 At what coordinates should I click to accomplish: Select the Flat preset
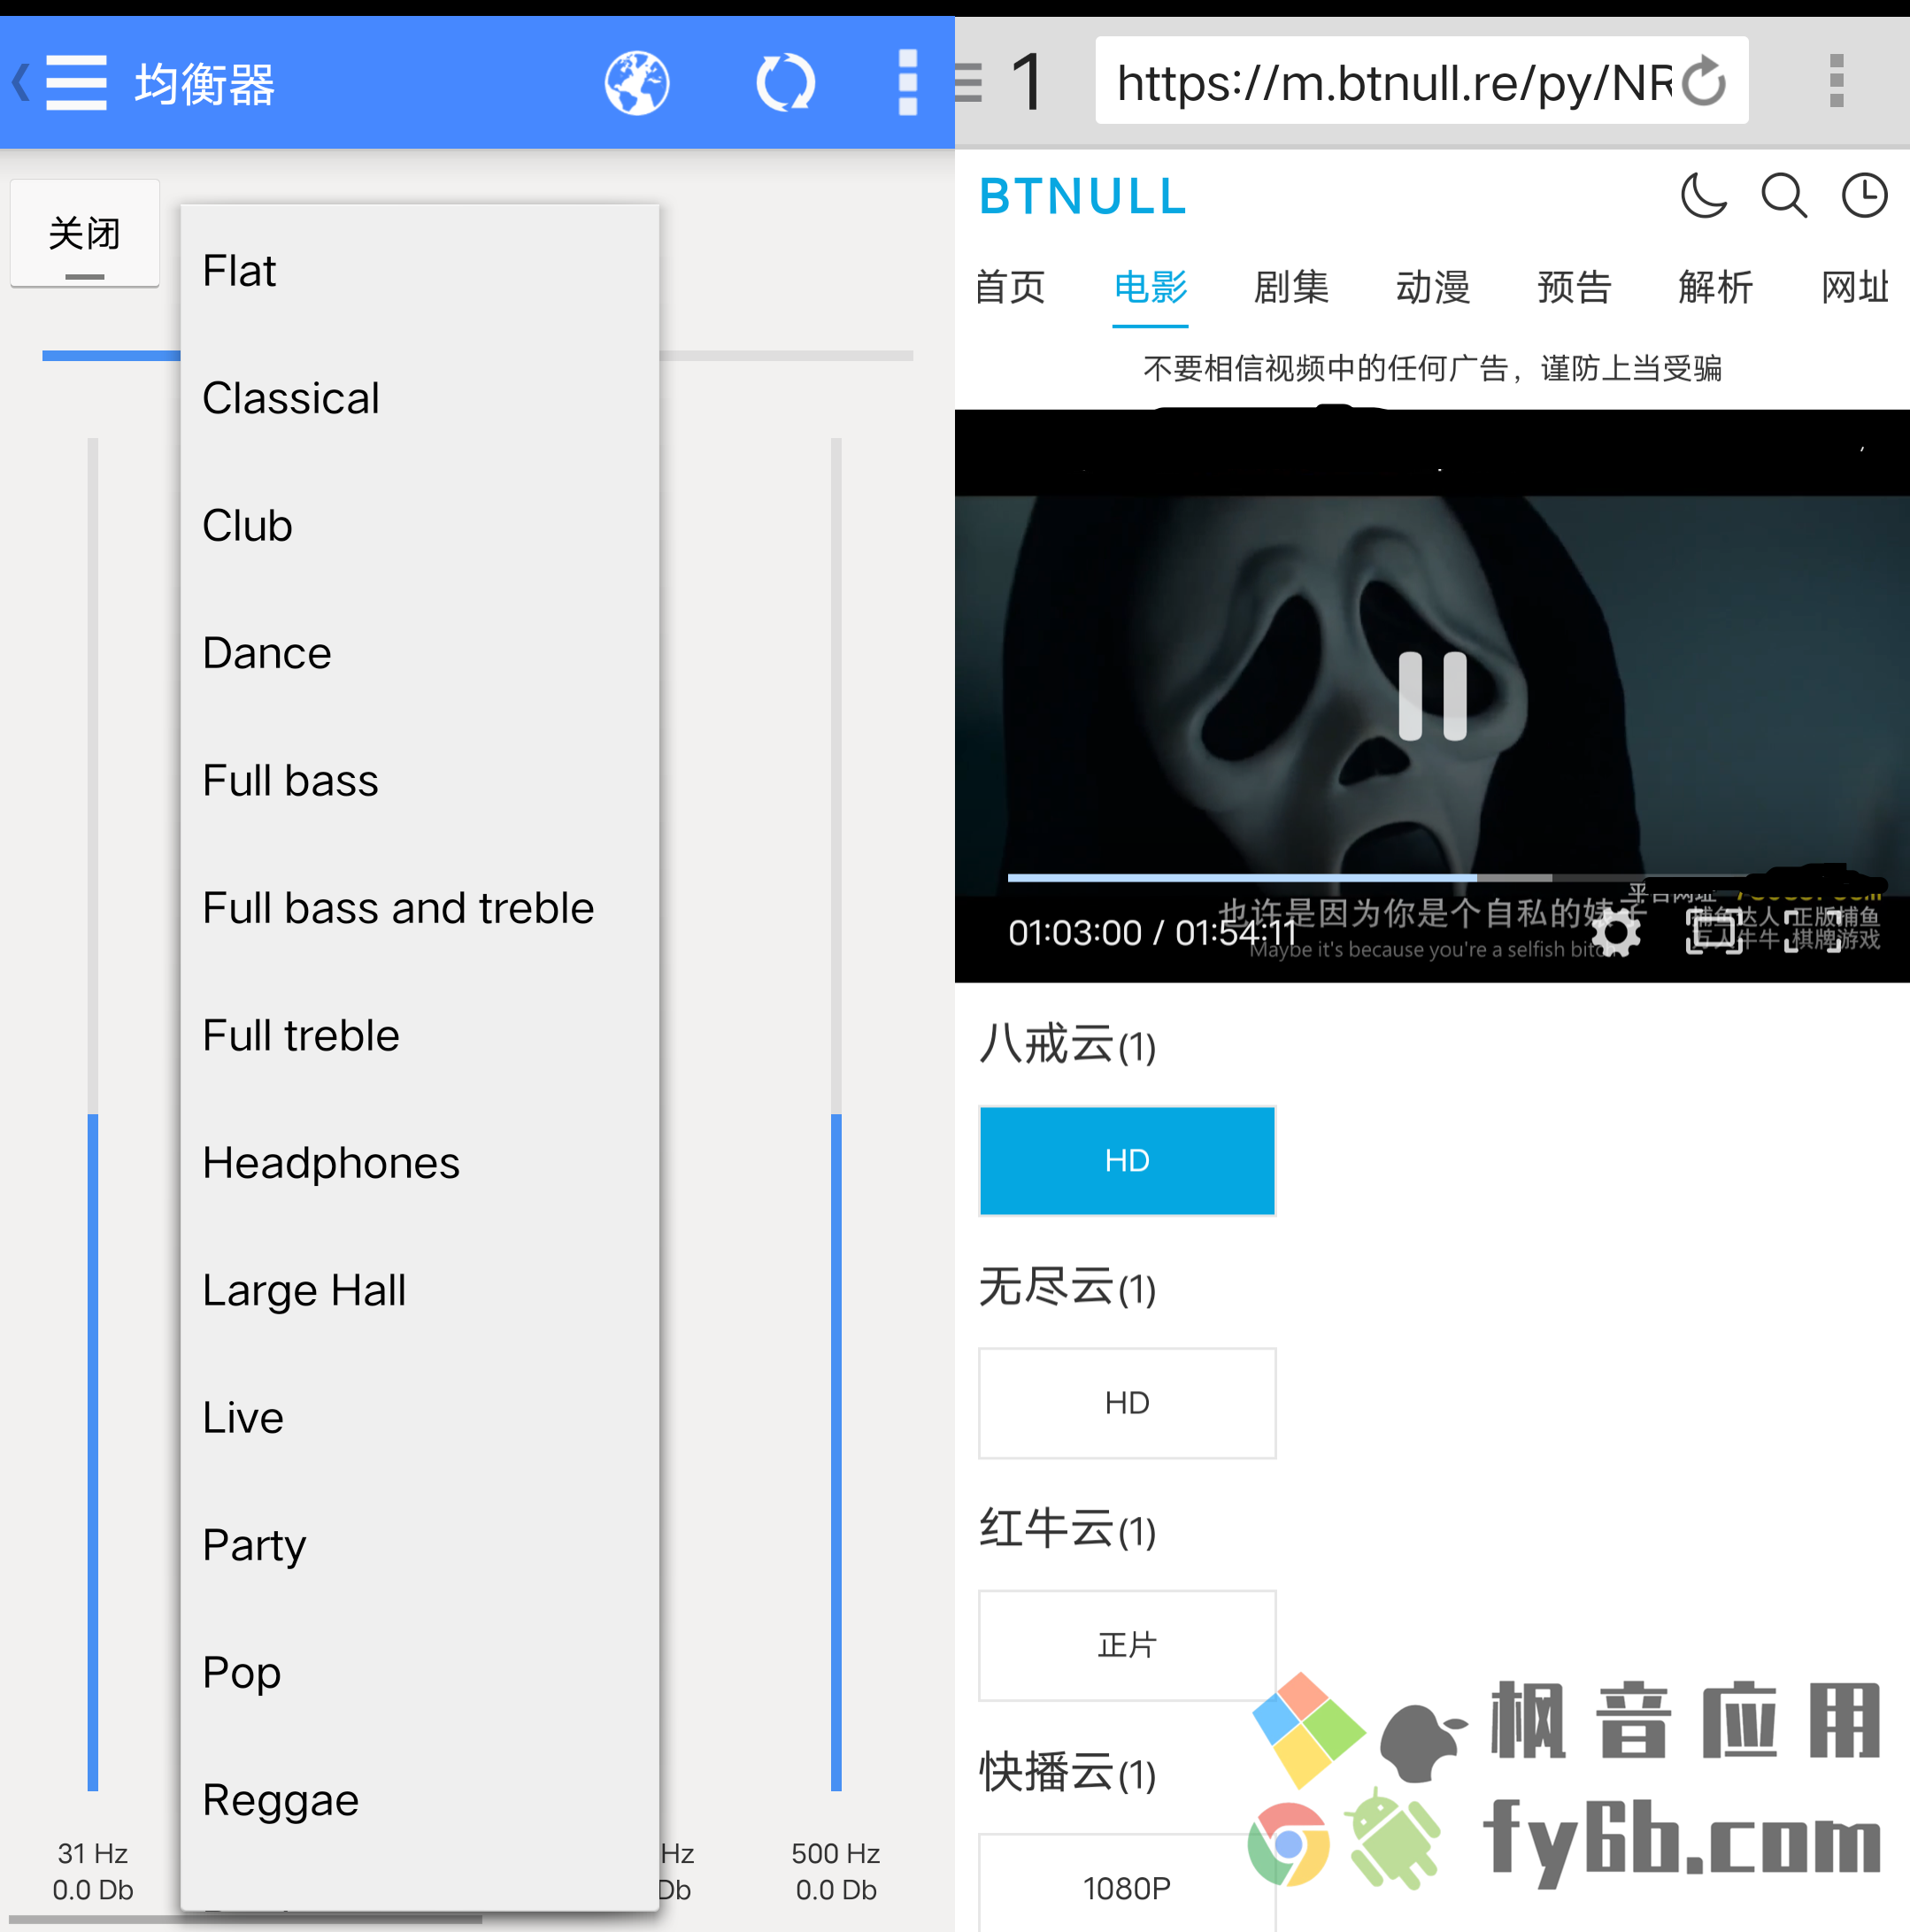click(419, 270)
